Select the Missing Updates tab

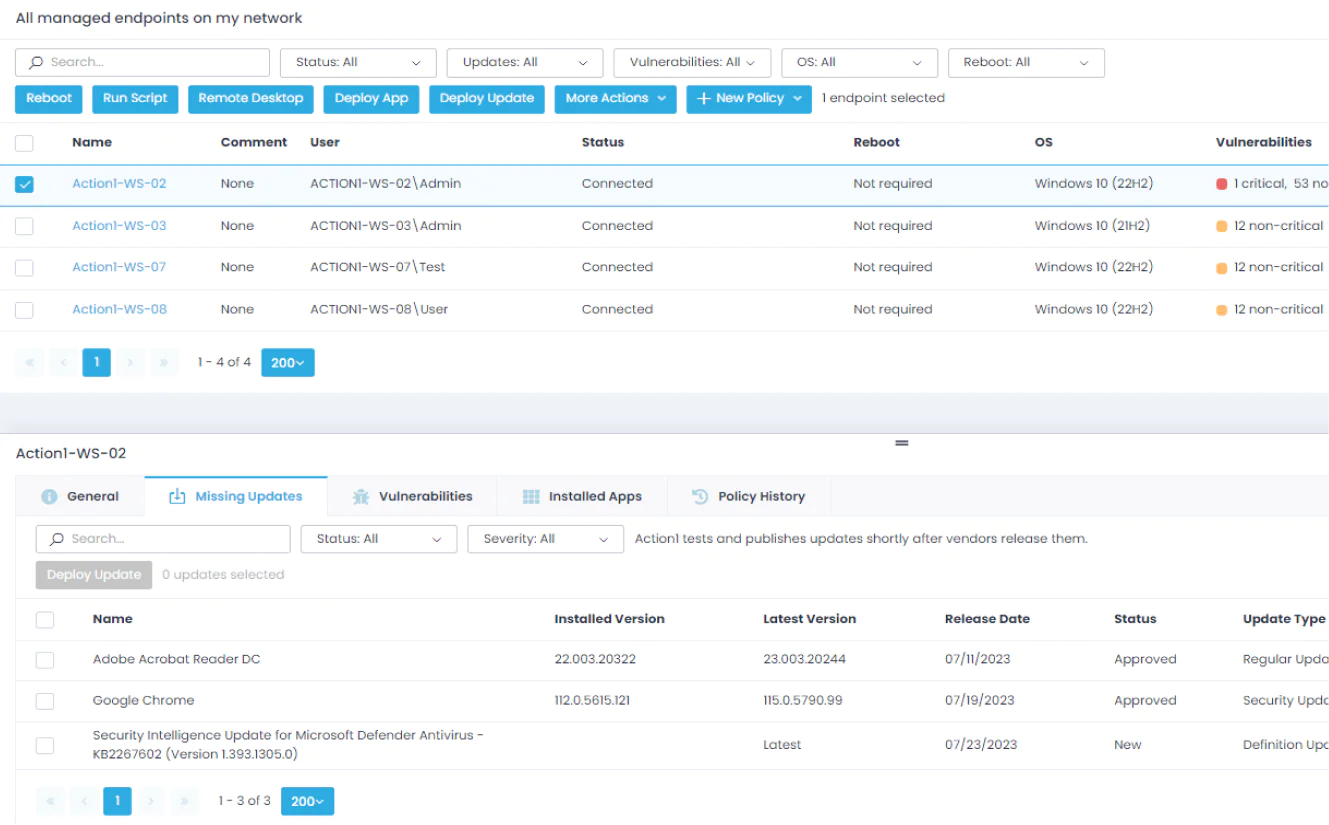(236, 497)
